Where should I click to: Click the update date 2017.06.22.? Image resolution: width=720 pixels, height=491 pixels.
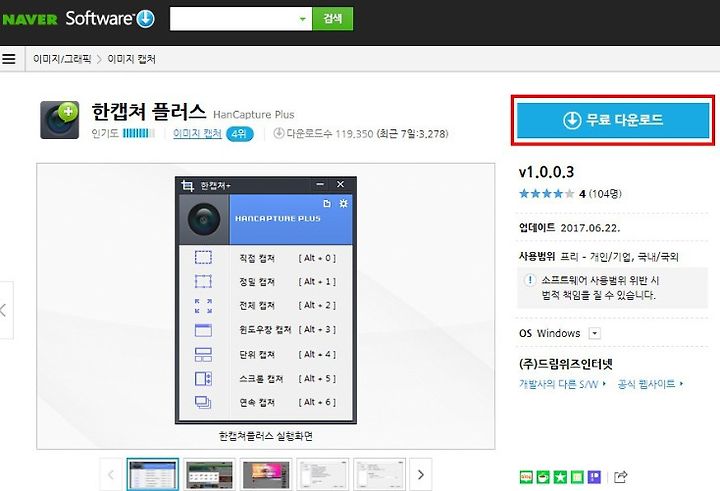[590, 228]
